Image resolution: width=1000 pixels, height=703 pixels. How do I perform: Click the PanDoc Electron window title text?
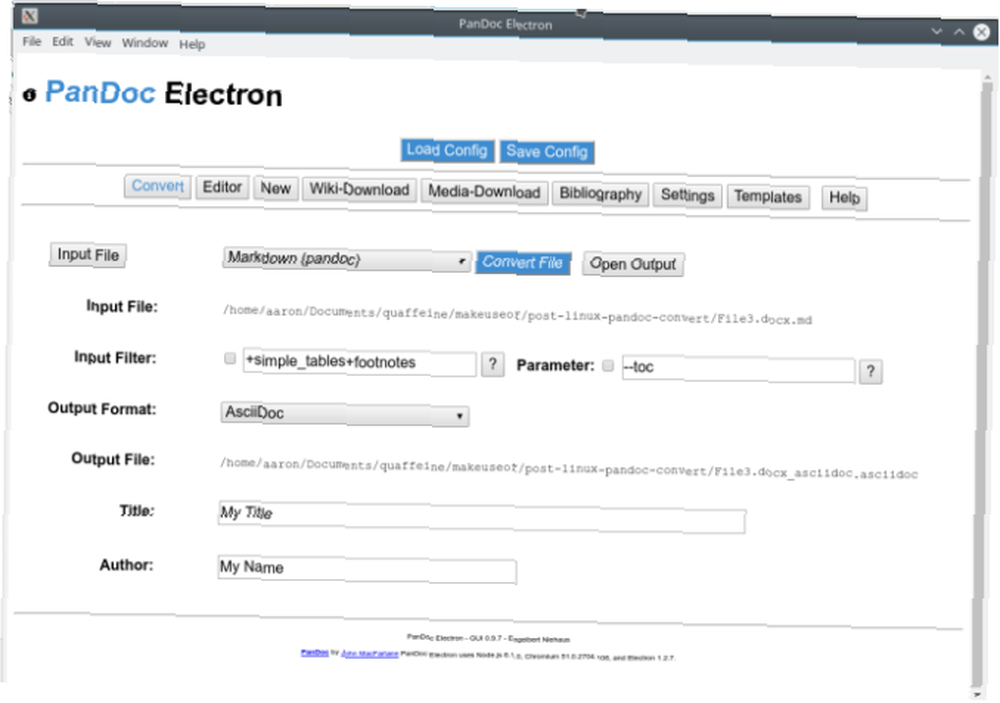[x=506, y=24]
